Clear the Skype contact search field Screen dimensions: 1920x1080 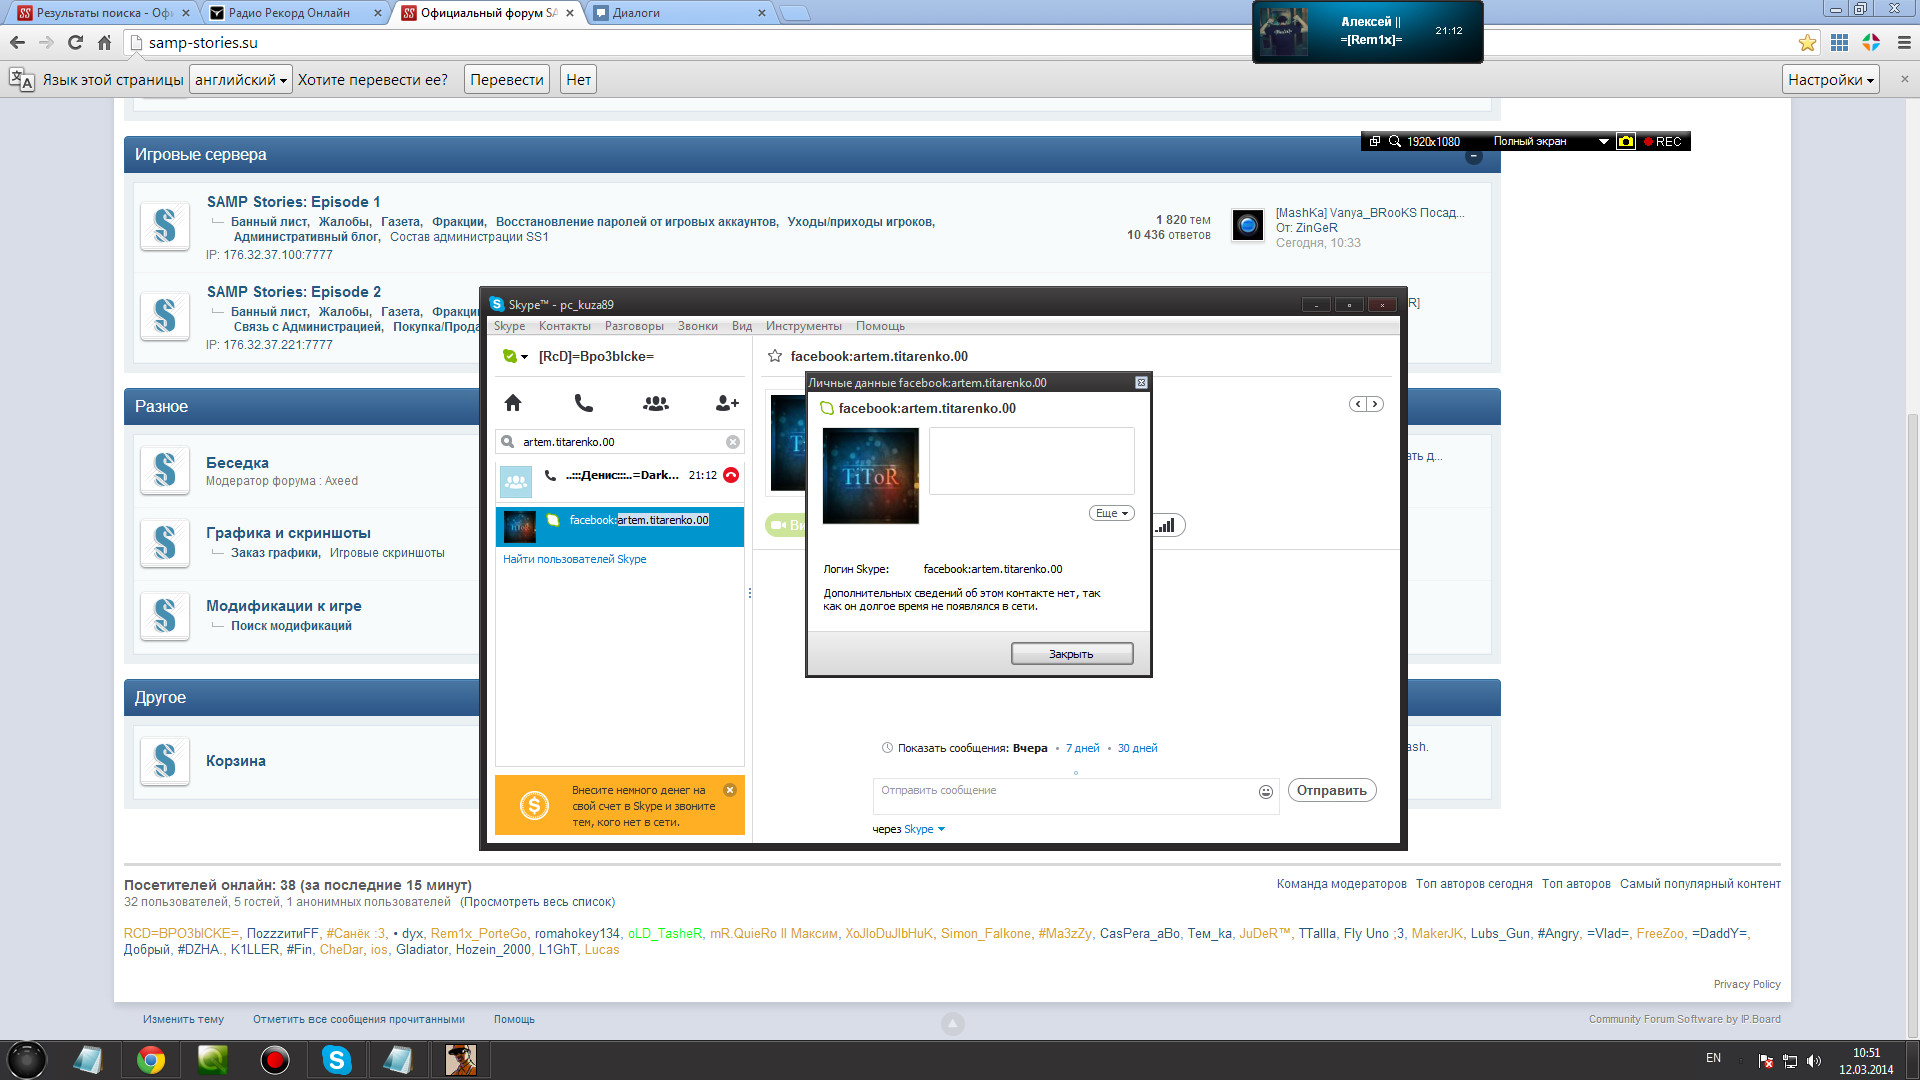(733, 442)
